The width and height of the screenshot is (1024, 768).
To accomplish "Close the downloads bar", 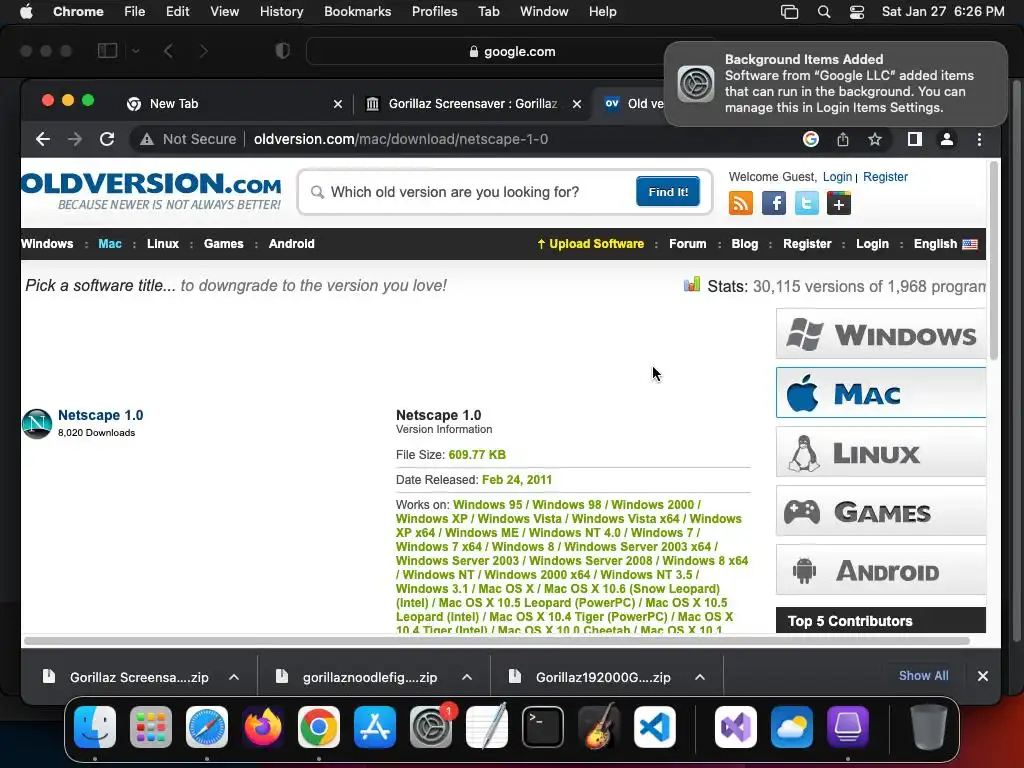I will pyautogui.click(x=982, y=676).
